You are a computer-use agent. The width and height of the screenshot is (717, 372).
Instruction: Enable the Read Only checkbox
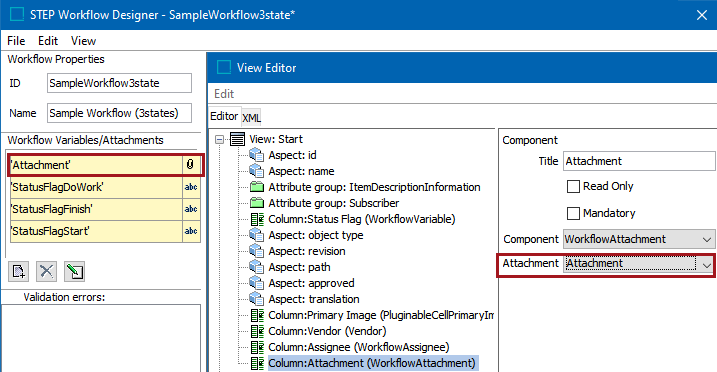coord(573,186)
